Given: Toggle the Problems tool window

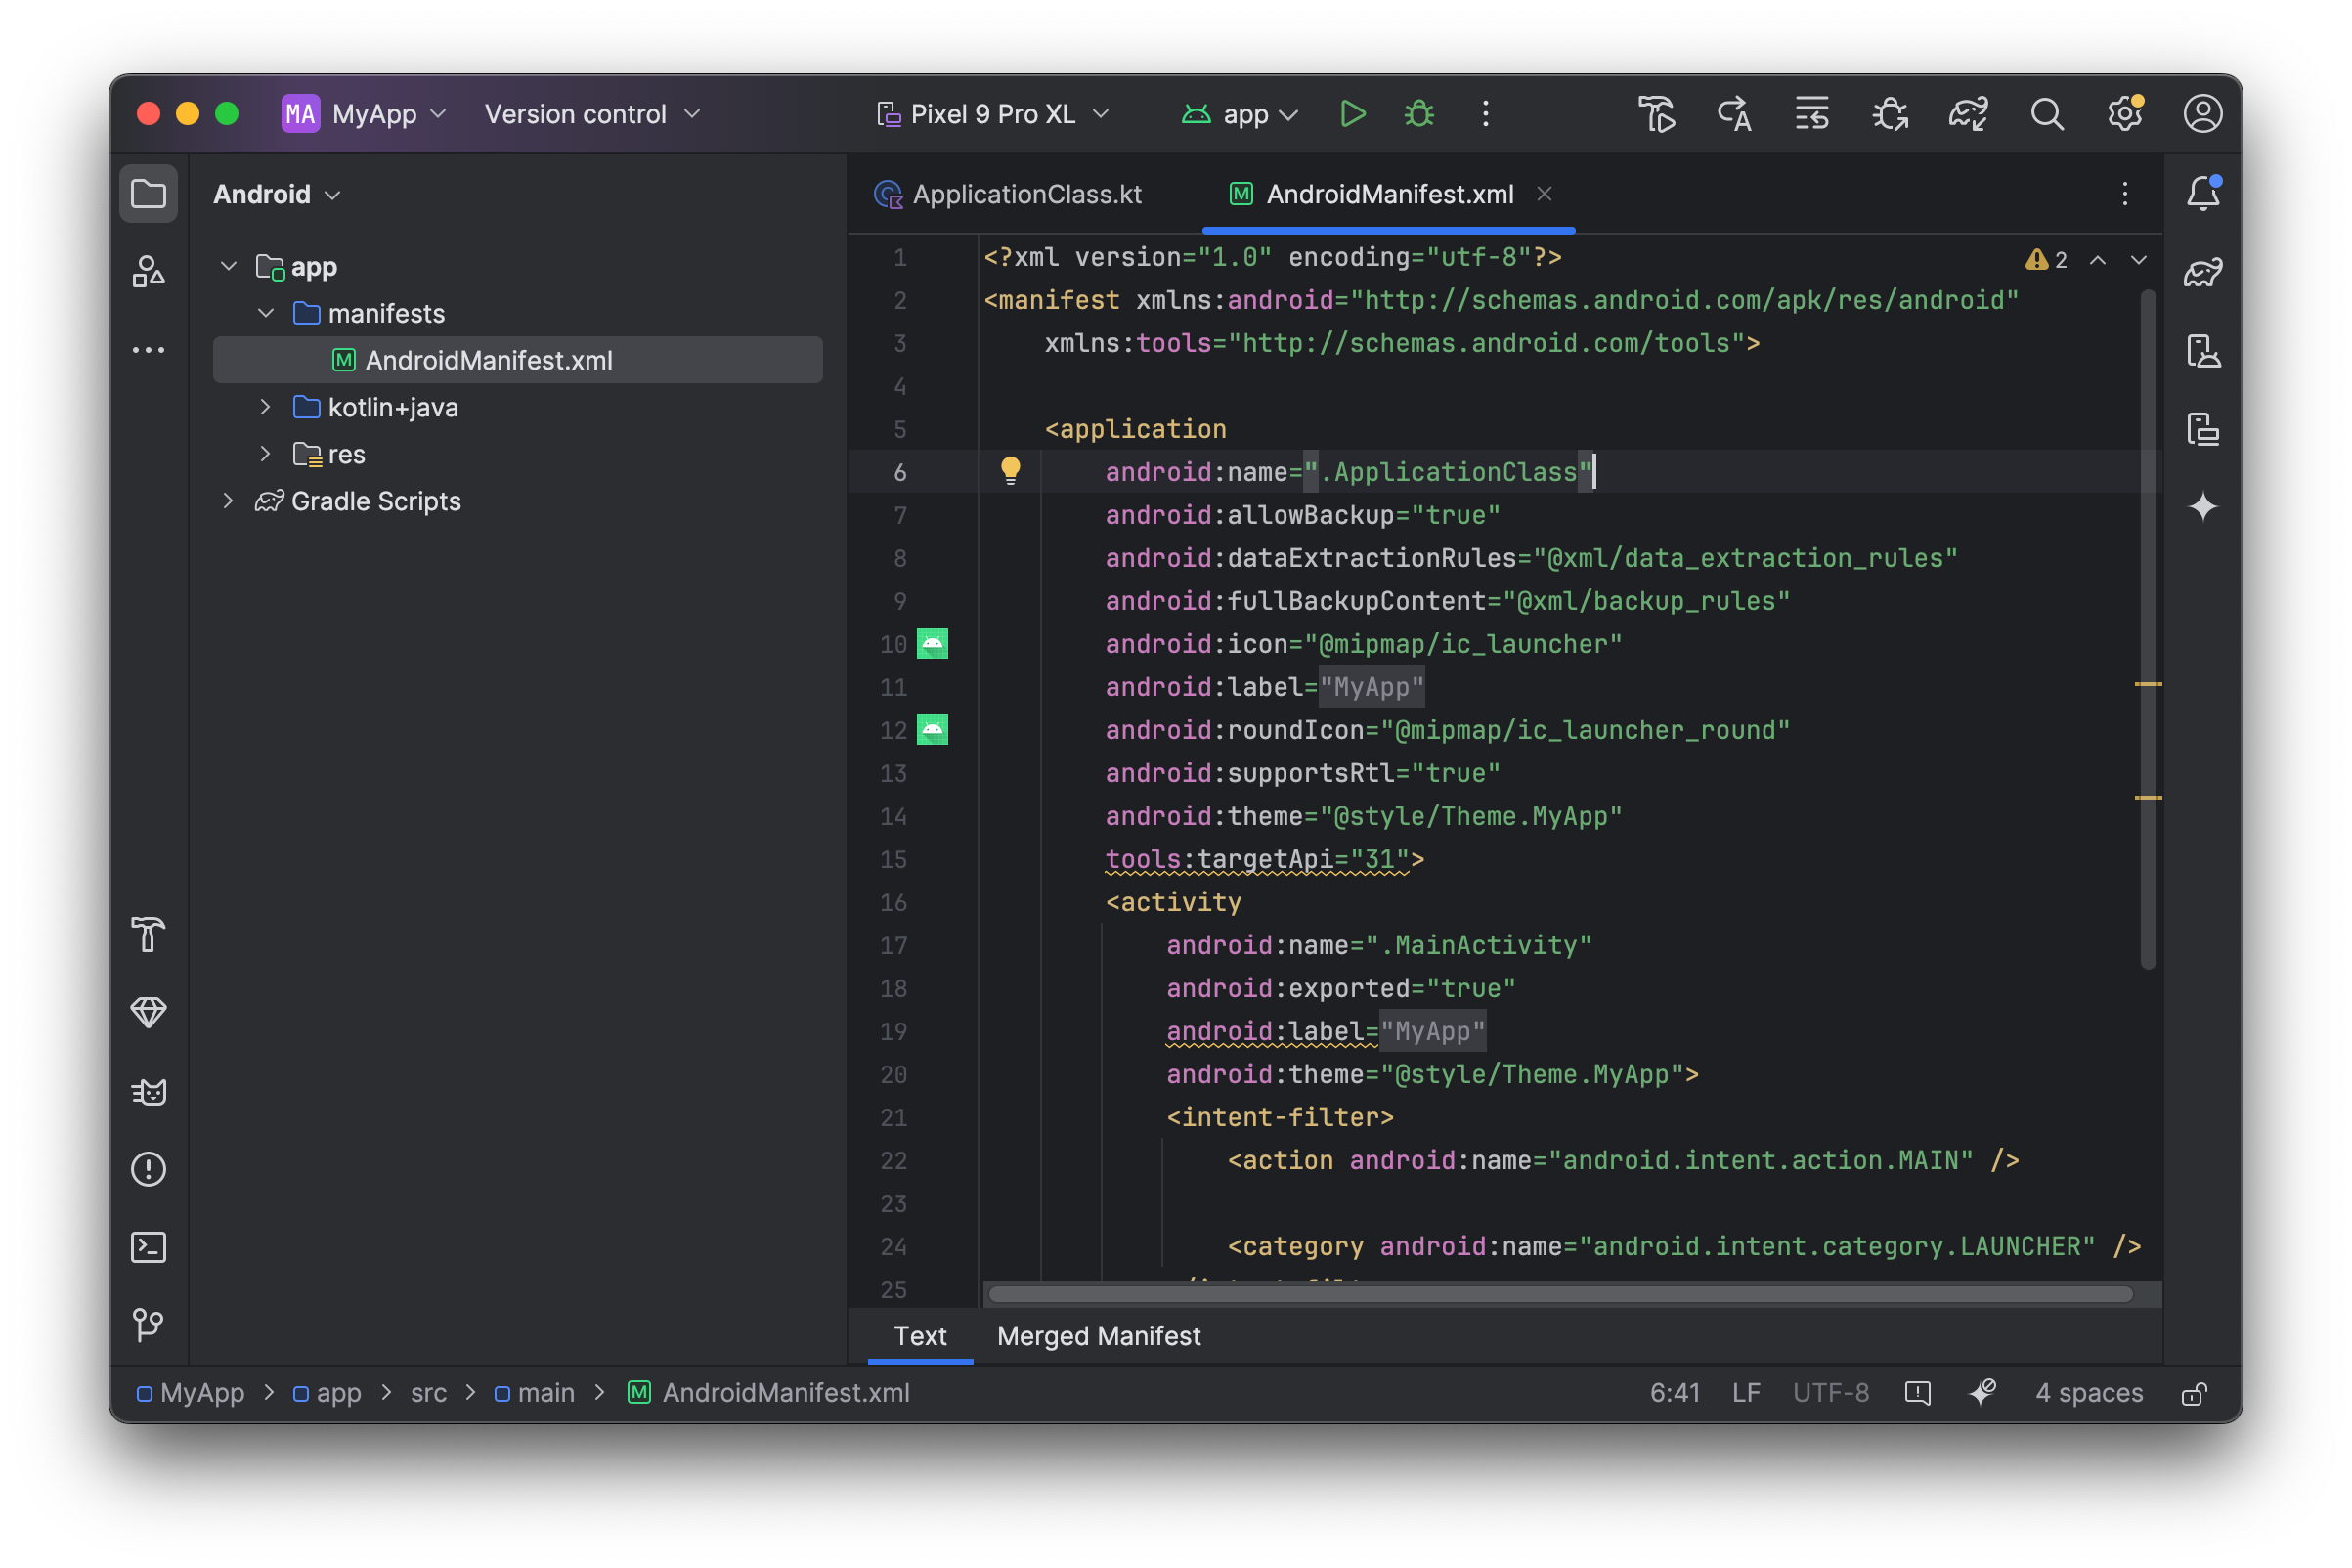Looking at the screenshot, I should tap(149, 1169).
